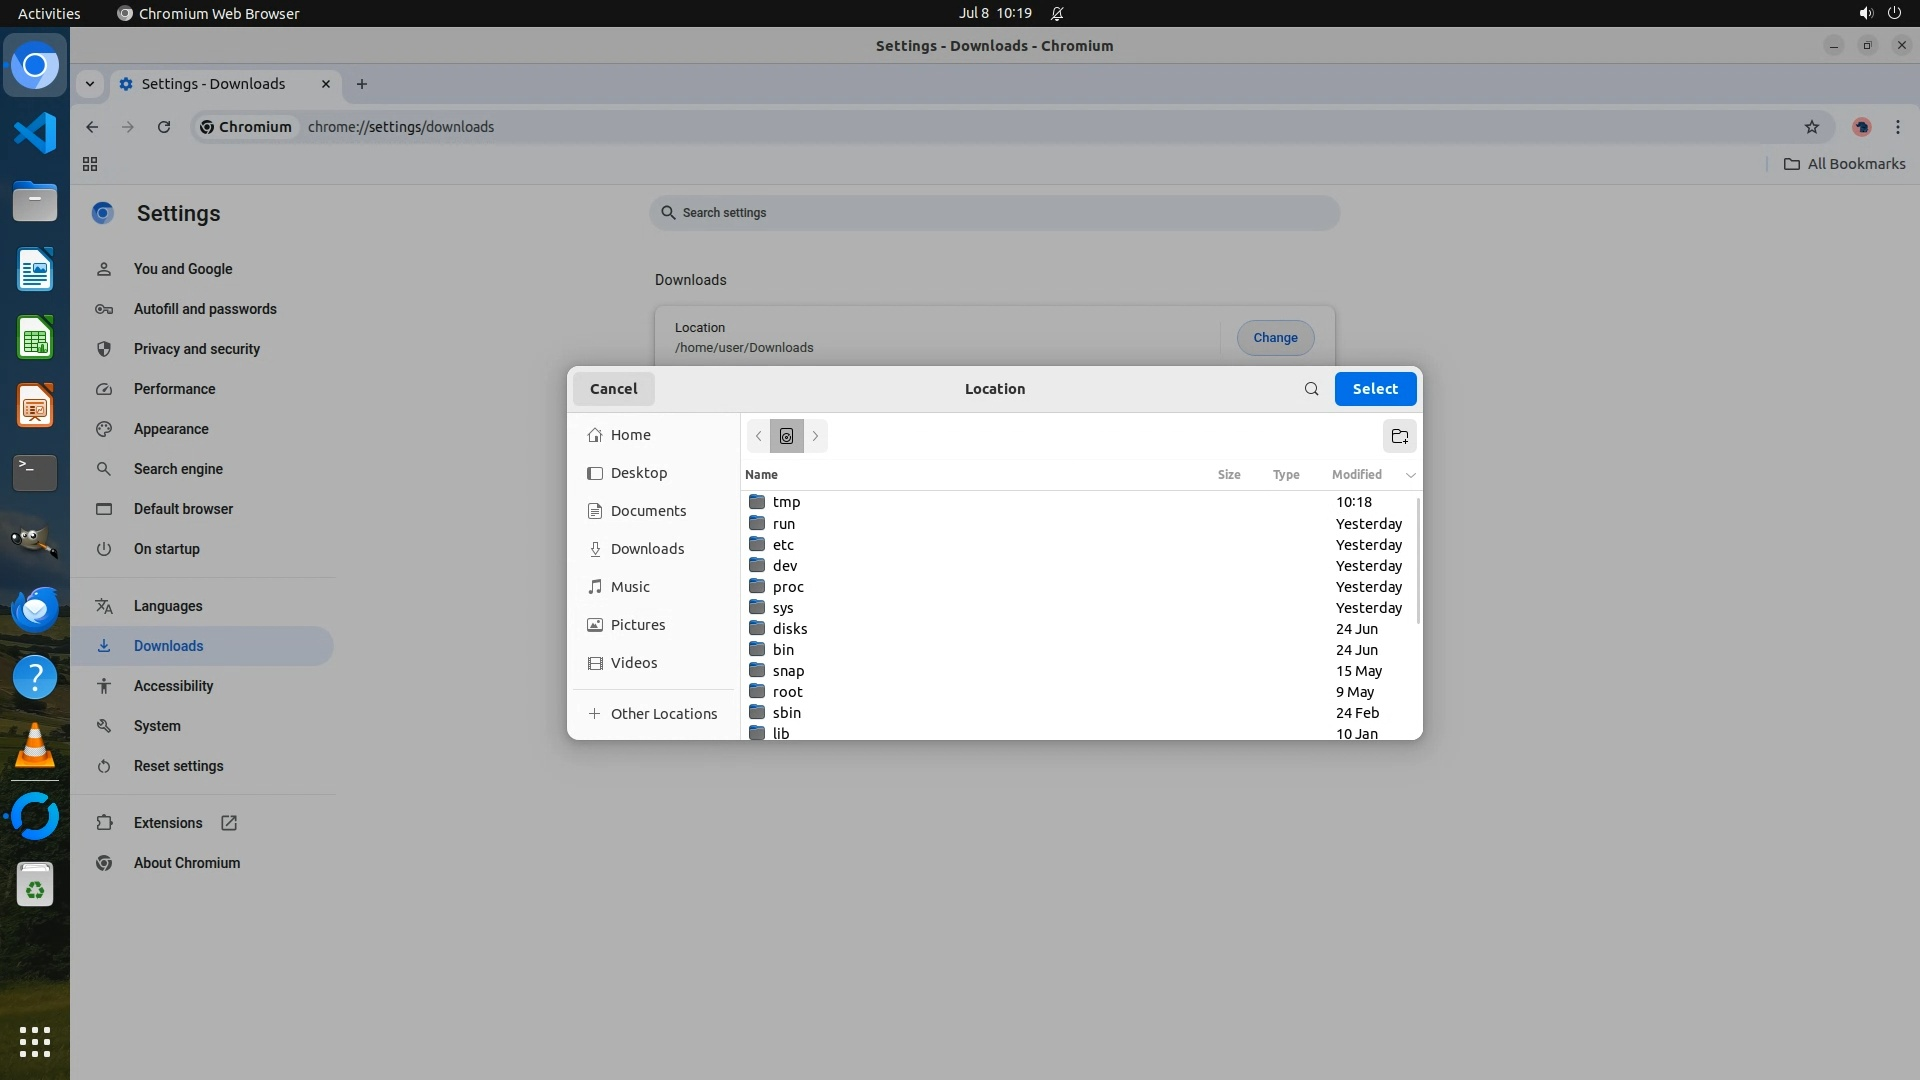Image resolution: width=1920 pixels, height=1080 pixels.
Task: Go forward with dialog path arrow
Action: (815, 436)
